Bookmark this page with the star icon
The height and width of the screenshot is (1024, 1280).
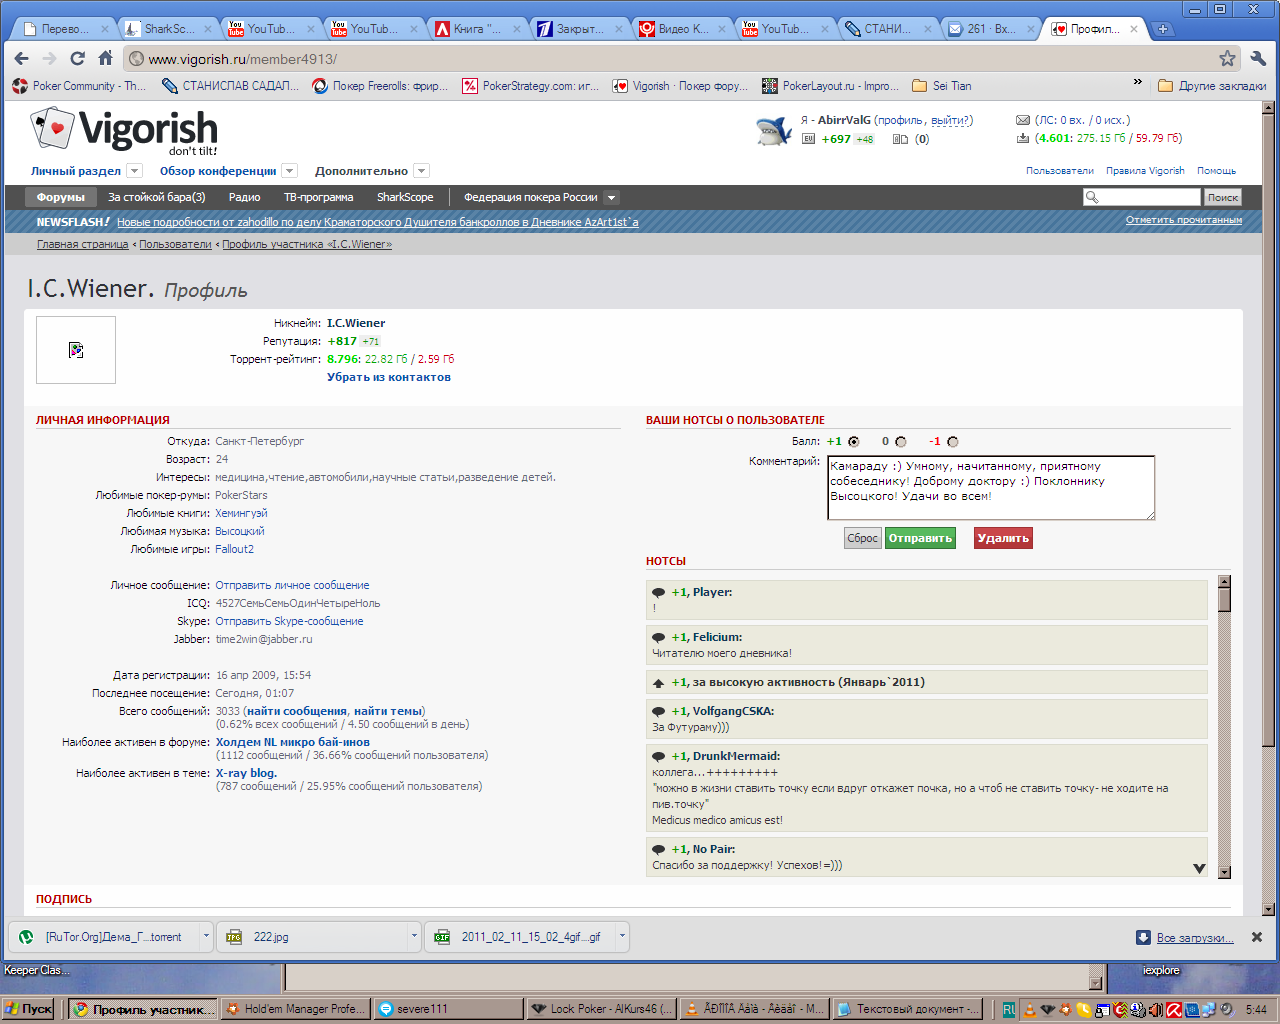point(1227,59)
